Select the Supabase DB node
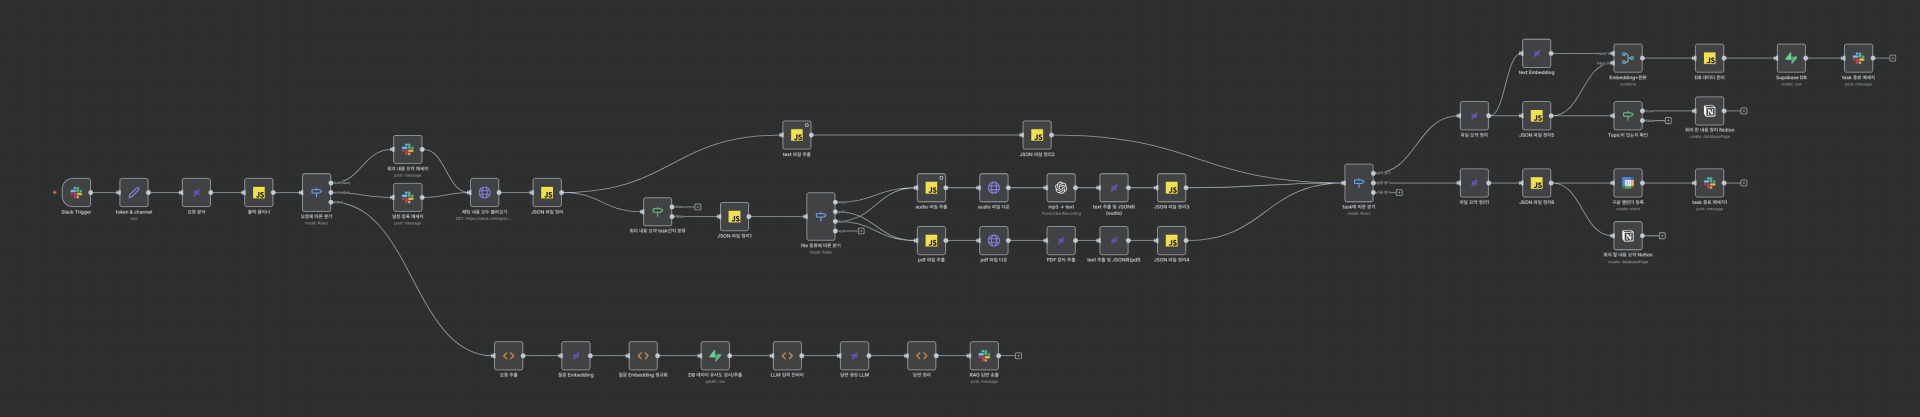1920x417 pixels. [x=1791, y=58]
